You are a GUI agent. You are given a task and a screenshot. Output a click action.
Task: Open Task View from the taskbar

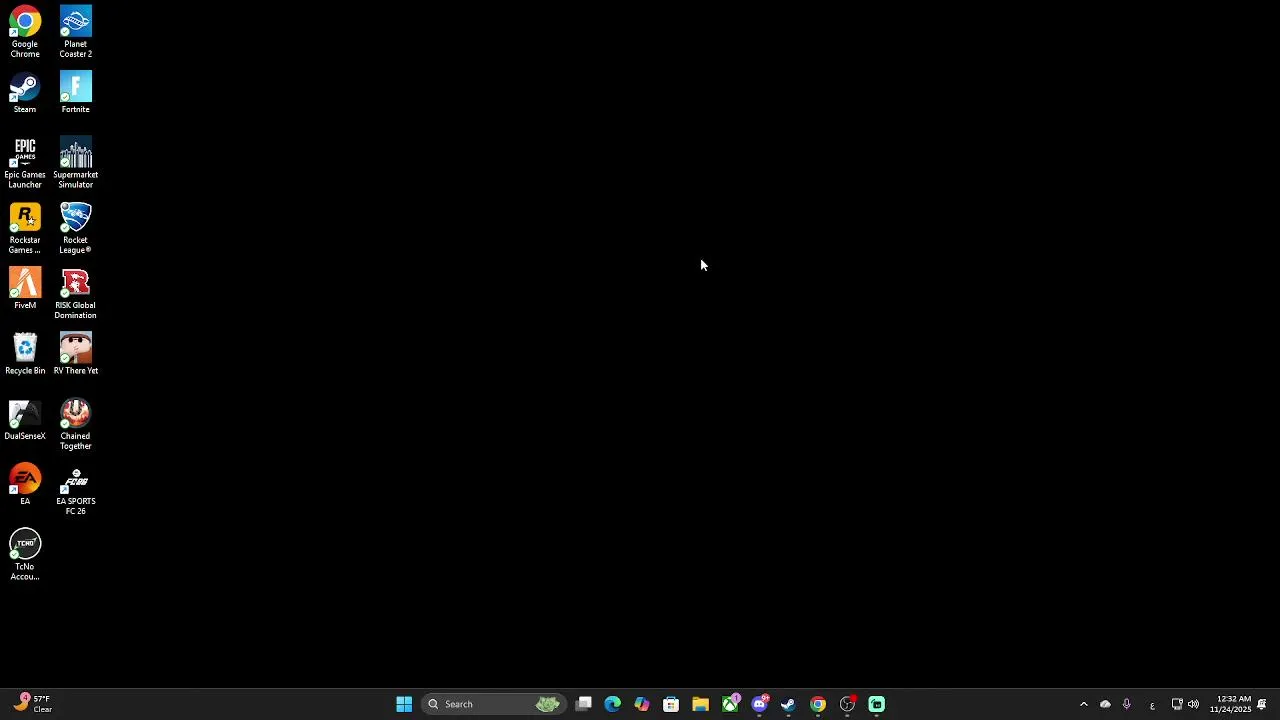point(584,704)
